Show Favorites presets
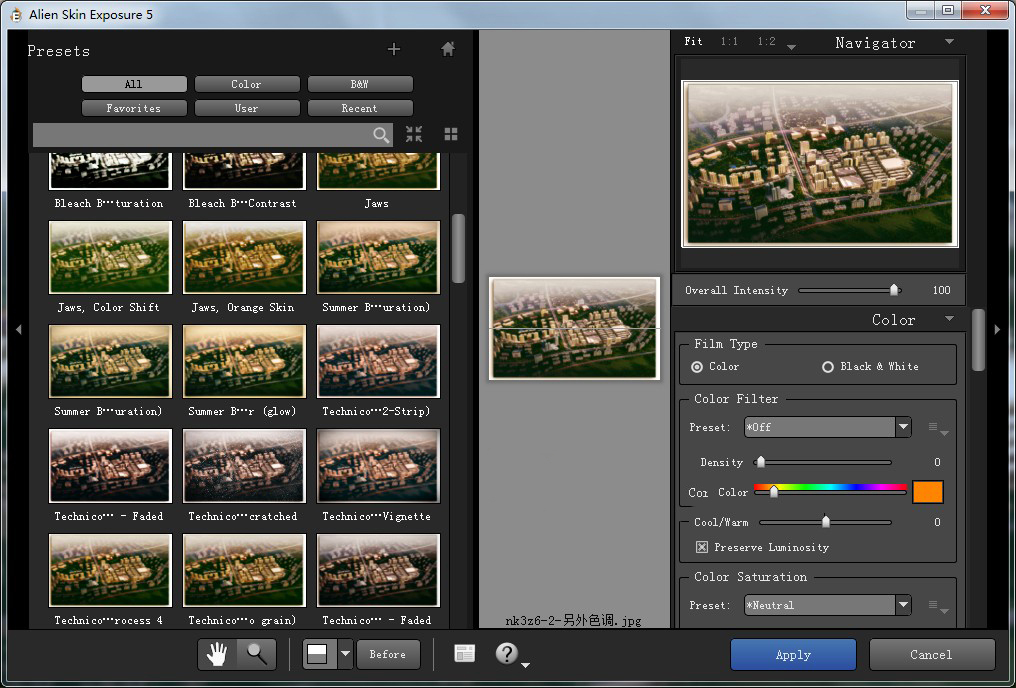This screenshot has width=1016, height=688. (134, 108)
